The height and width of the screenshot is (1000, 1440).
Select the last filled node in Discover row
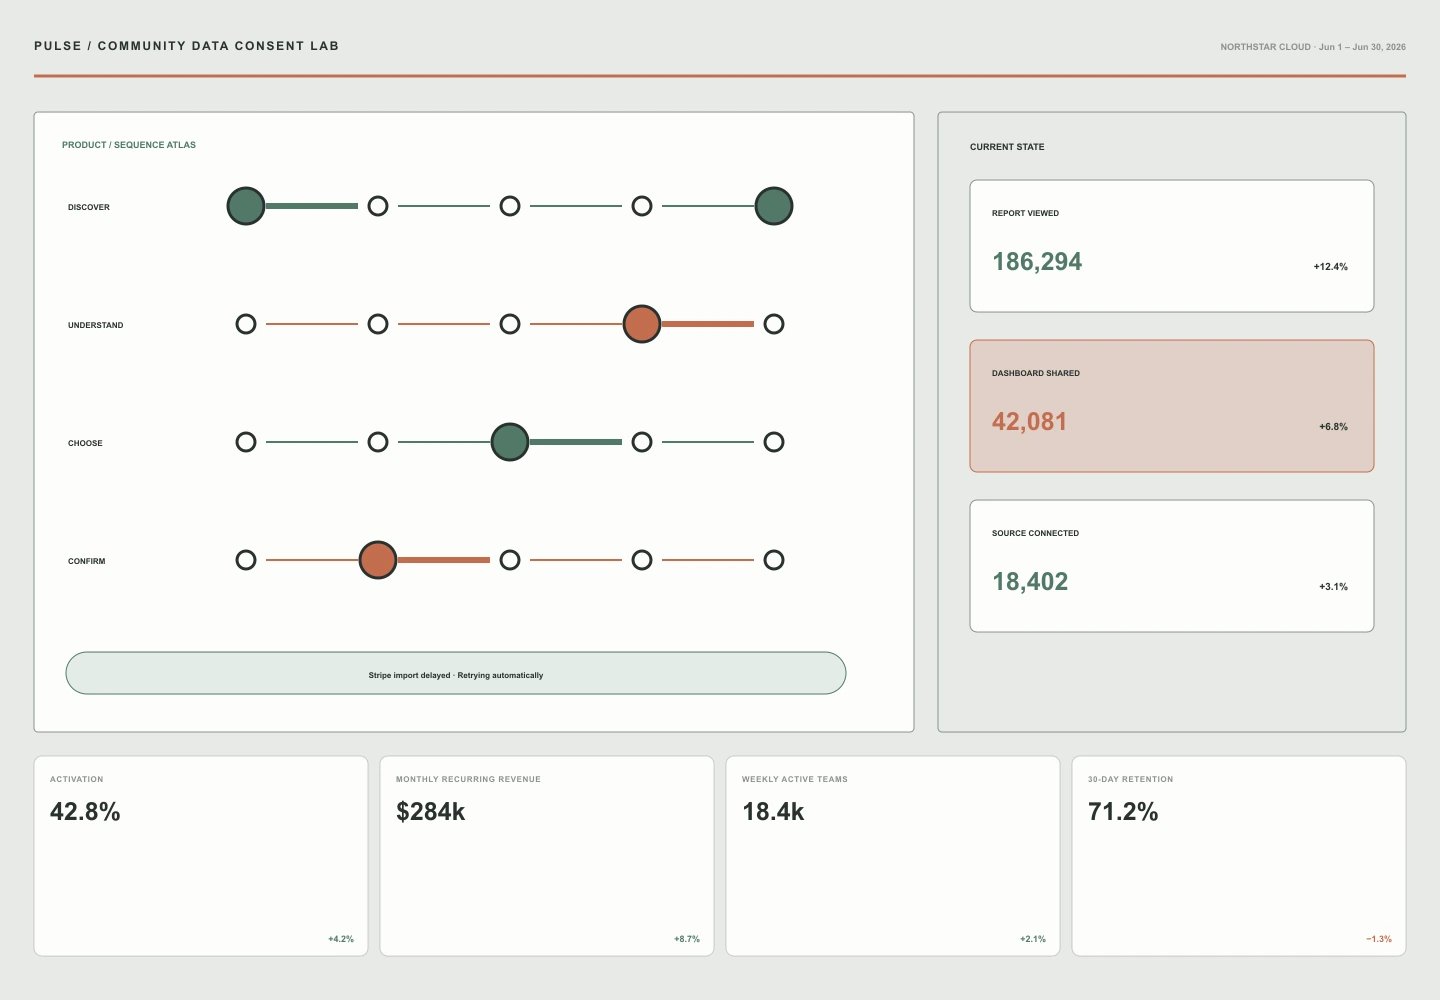click(774, 206)
